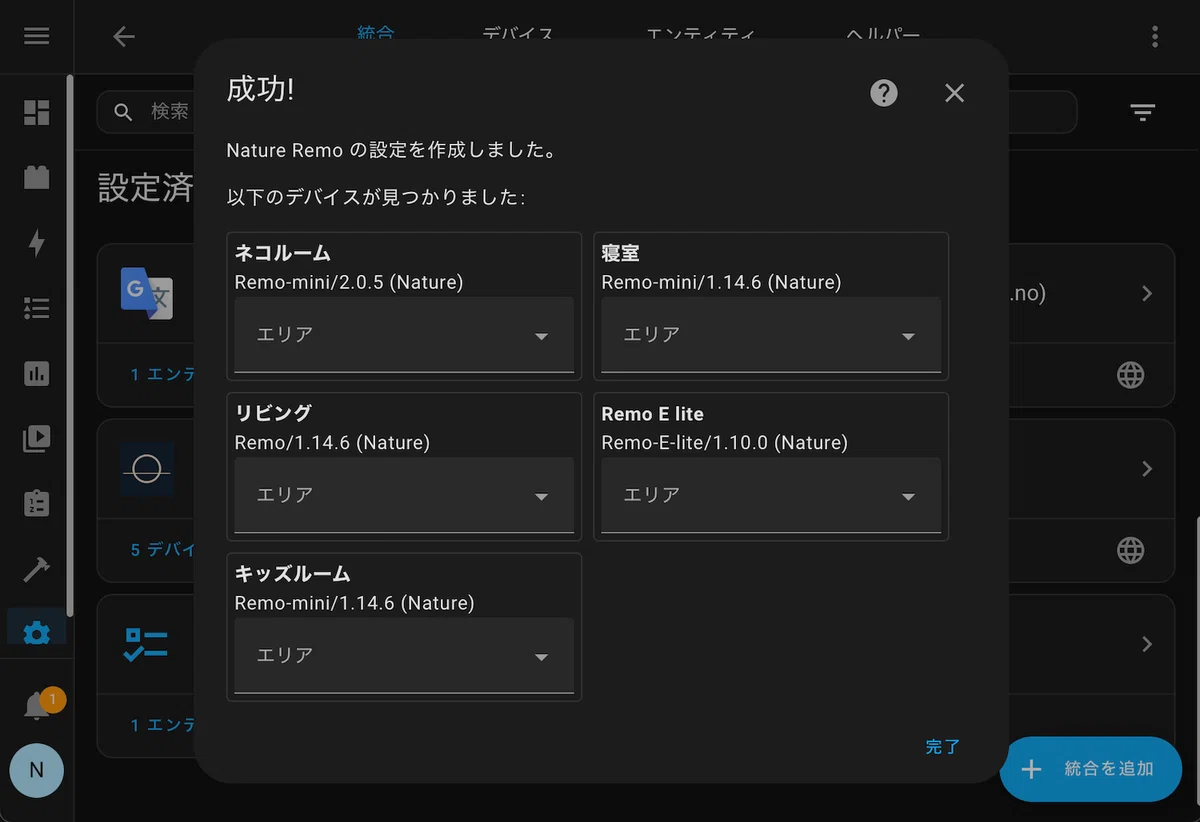Click the sidebar vertical scrollbar
The height and width of the screenshot is (822, 1200).
(69, 345)
